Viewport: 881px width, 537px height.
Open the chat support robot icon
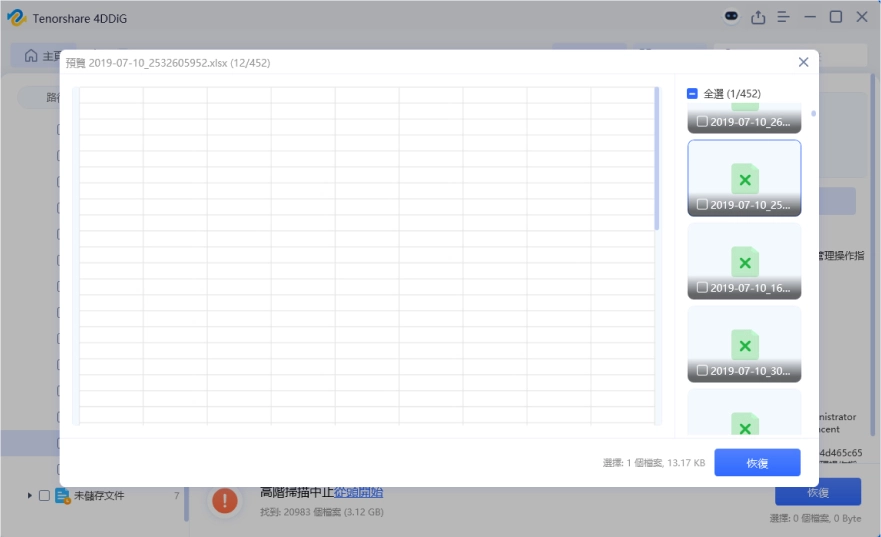(x=731, y=16)
